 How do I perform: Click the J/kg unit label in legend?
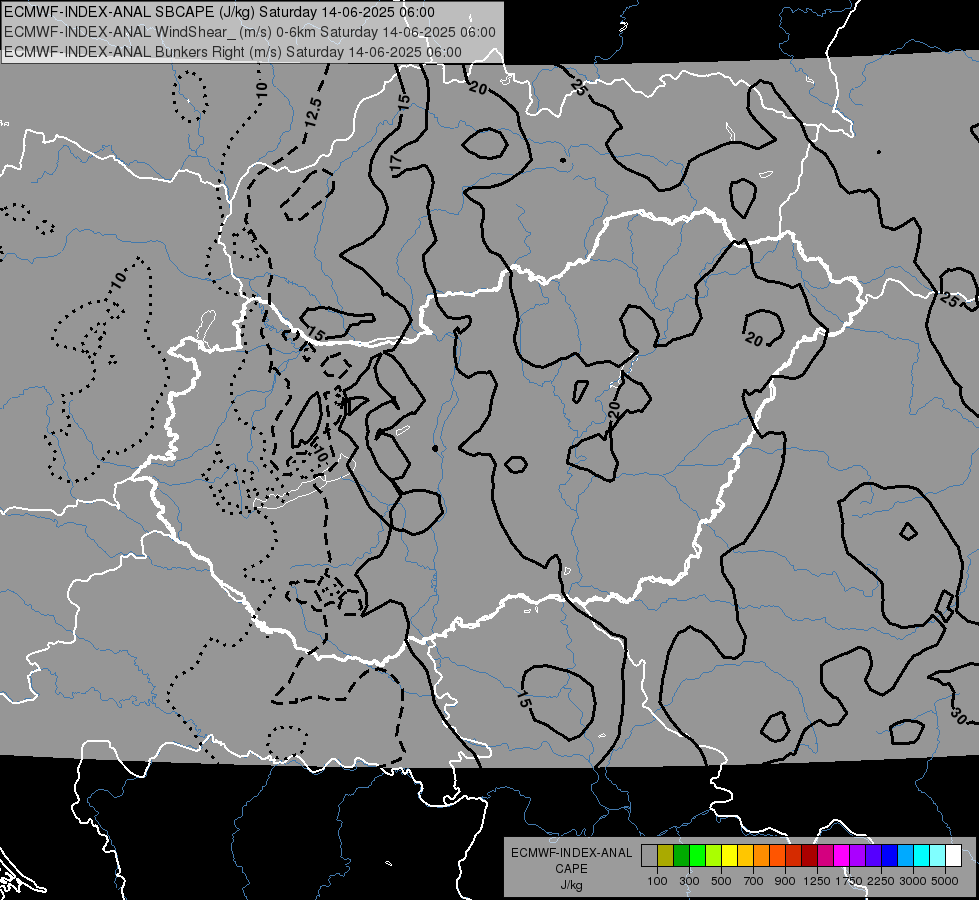click(x=571, y=885)
